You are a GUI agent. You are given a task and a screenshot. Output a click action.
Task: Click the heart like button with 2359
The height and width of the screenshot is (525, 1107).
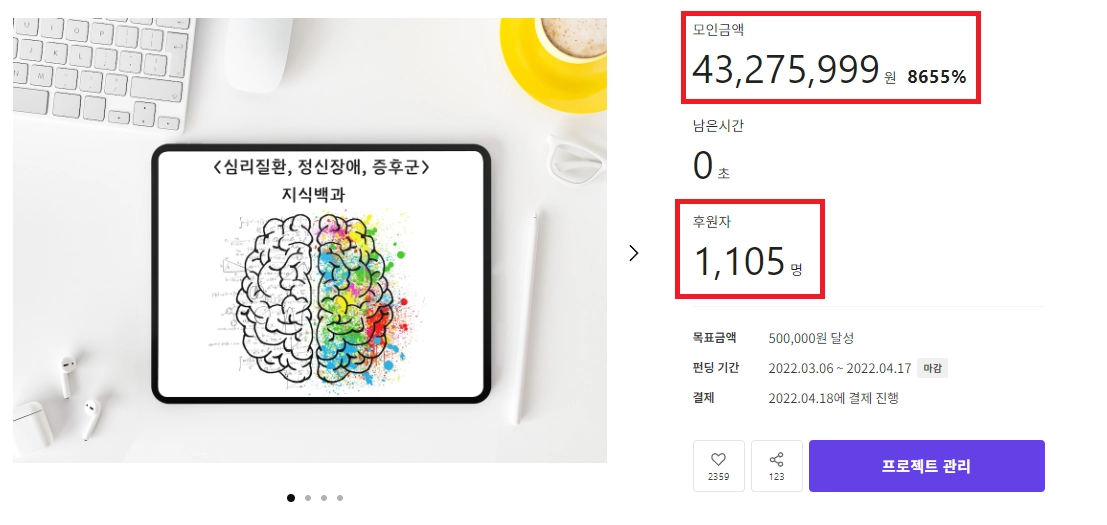coord(719,466)
